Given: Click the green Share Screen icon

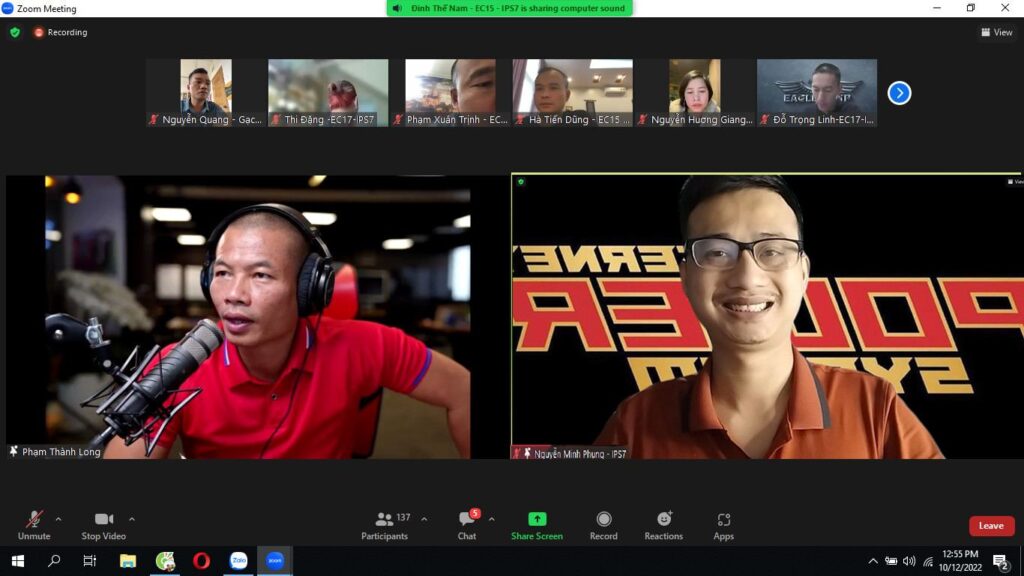Looking at the screenshot, I should click(x=537, y=519).
